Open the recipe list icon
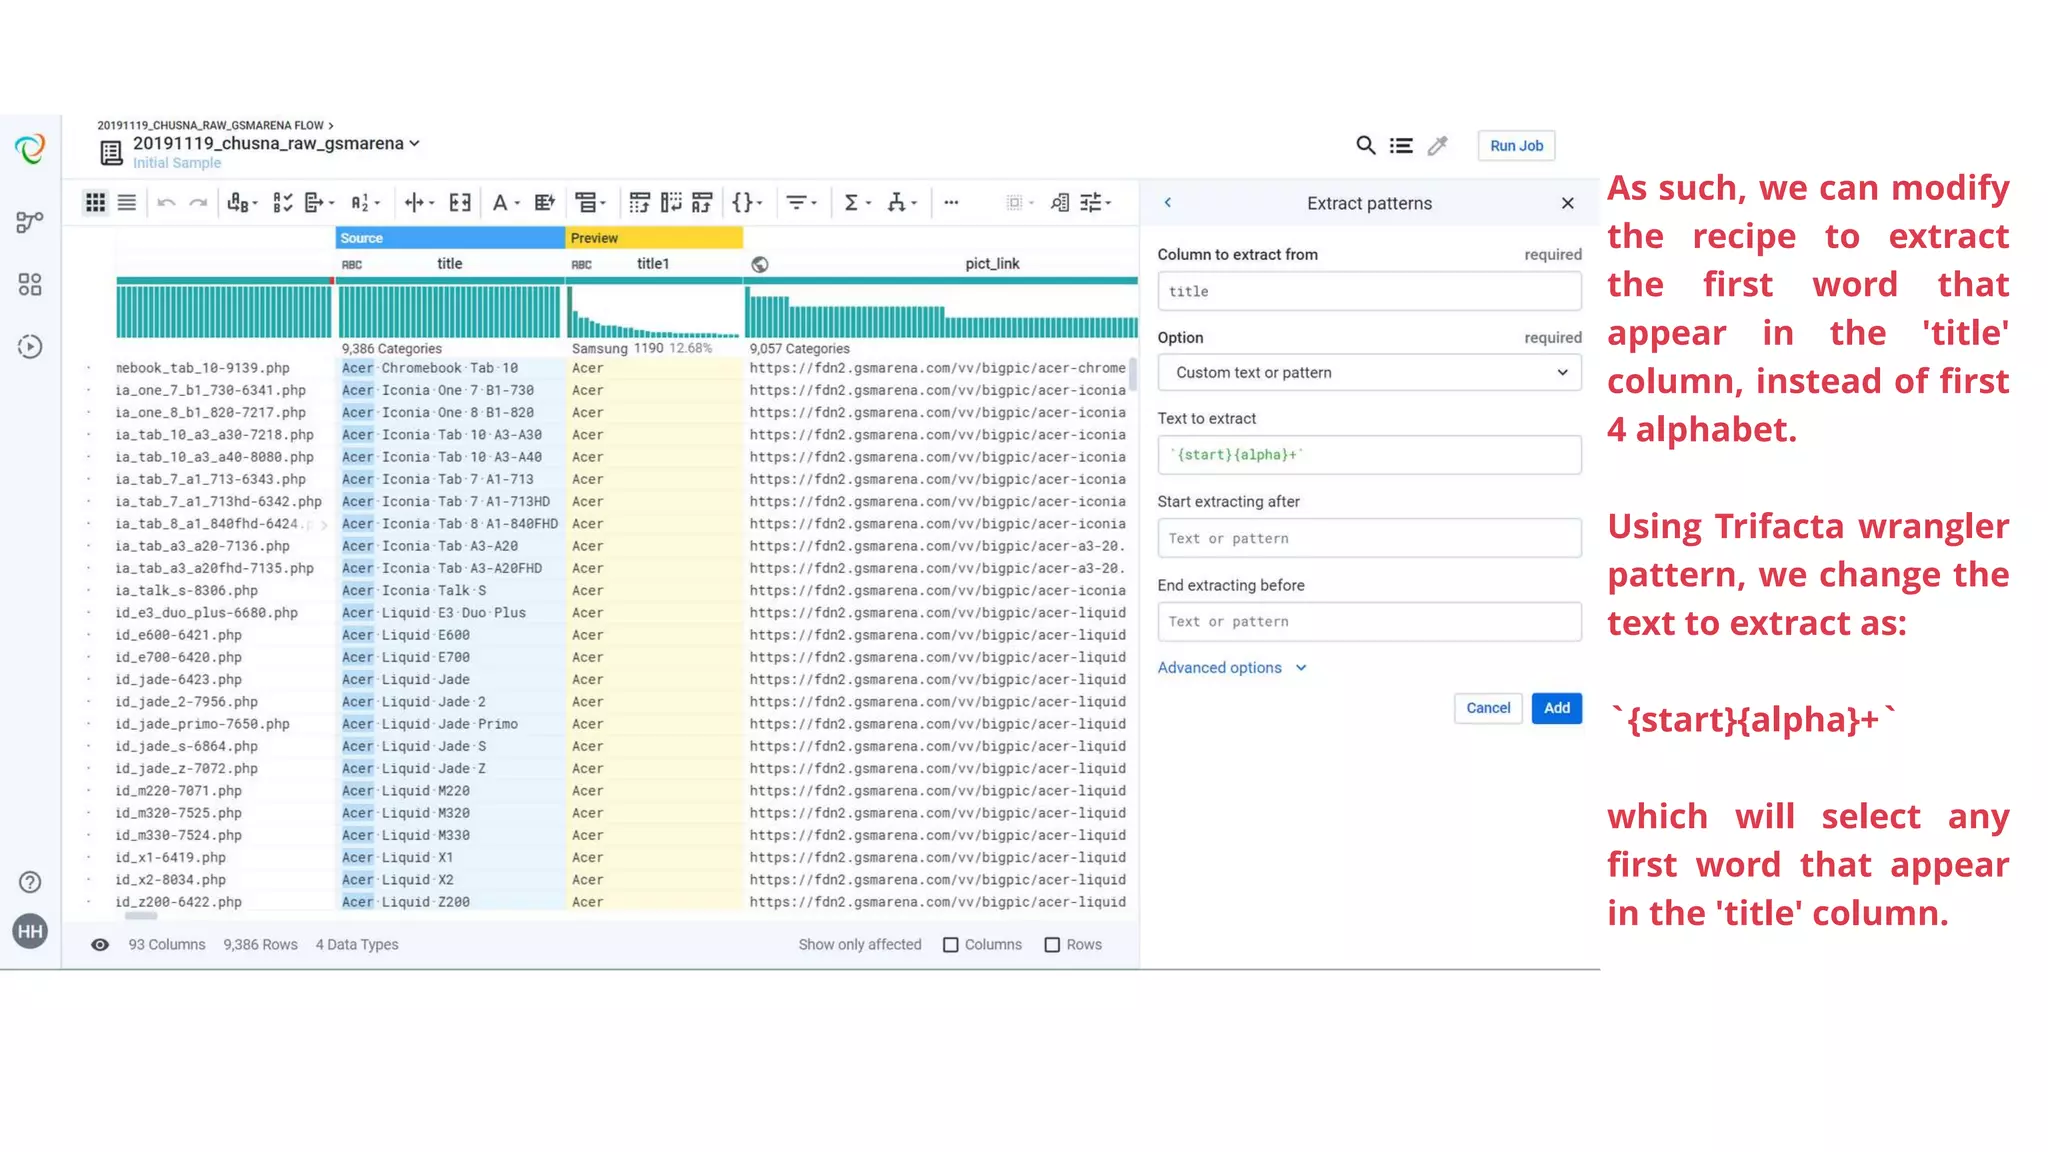Image resolution: width=2048 pixels, height=1152 pixels. click(1401, 146)
